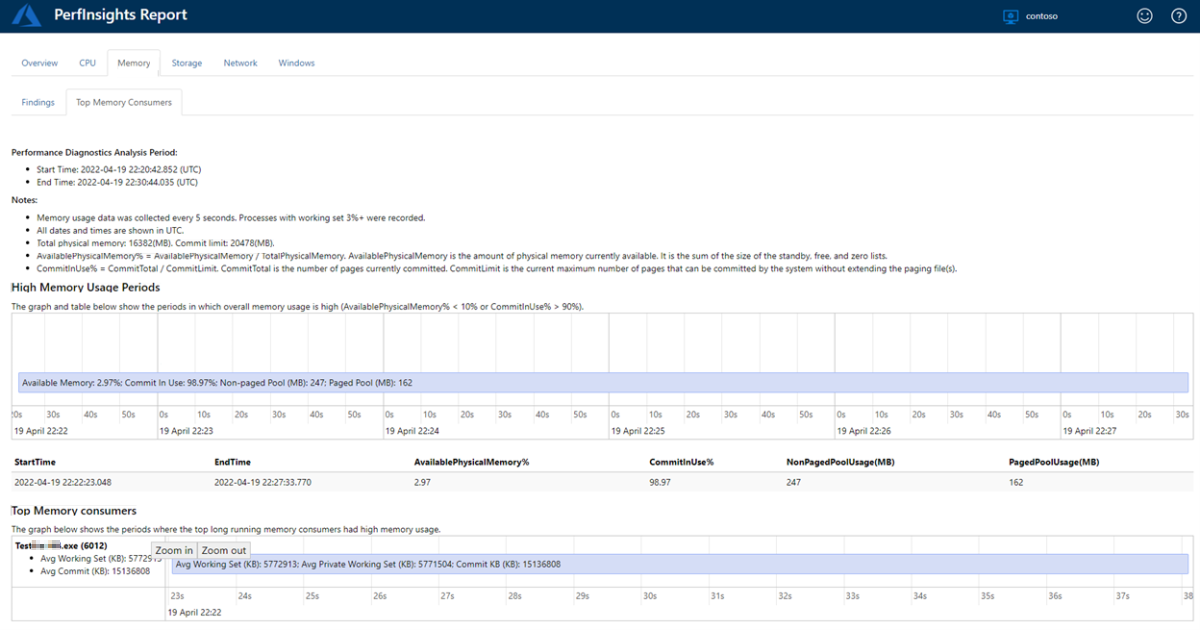Open the help question mark icon
Viewport: 1200px width, 630px height.
[x=1178, y=16]
